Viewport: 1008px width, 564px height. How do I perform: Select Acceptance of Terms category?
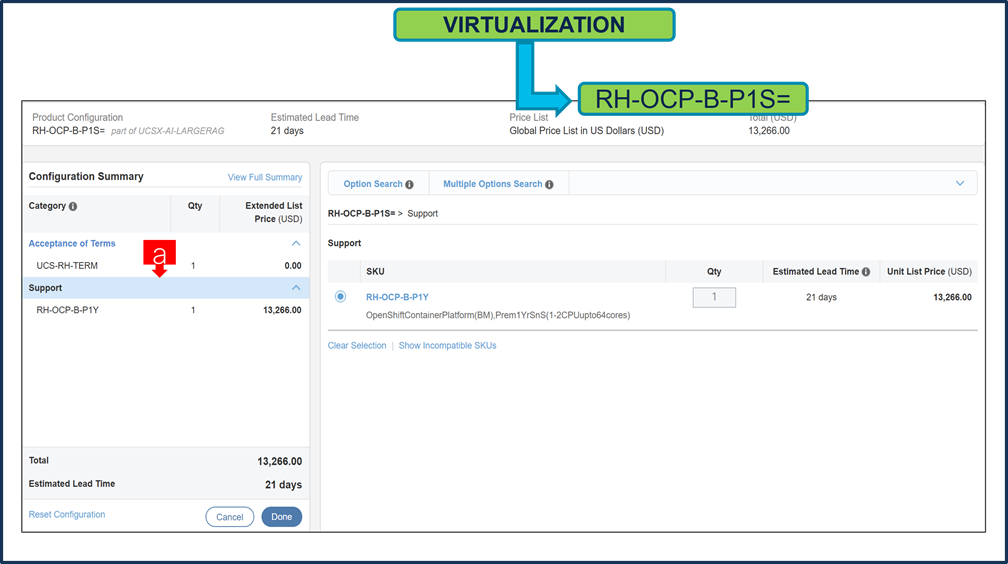click(72, 243)
